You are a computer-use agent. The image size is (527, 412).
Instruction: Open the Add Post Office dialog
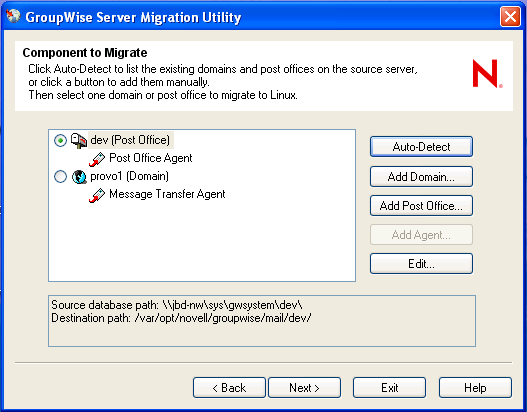tap(421, 205)
